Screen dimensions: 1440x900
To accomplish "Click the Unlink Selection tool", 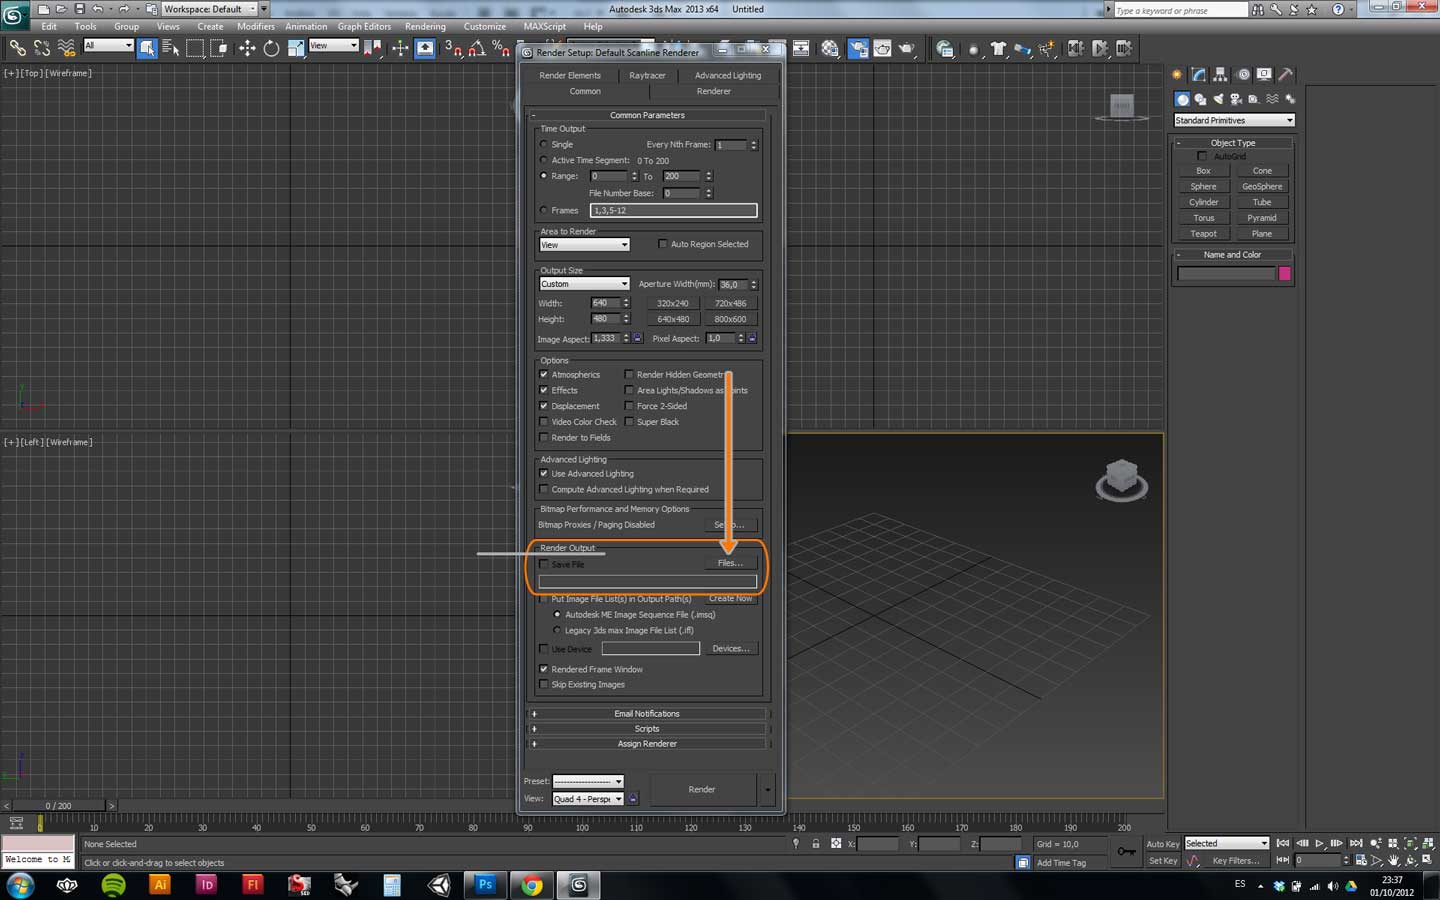I will [42, 48].
